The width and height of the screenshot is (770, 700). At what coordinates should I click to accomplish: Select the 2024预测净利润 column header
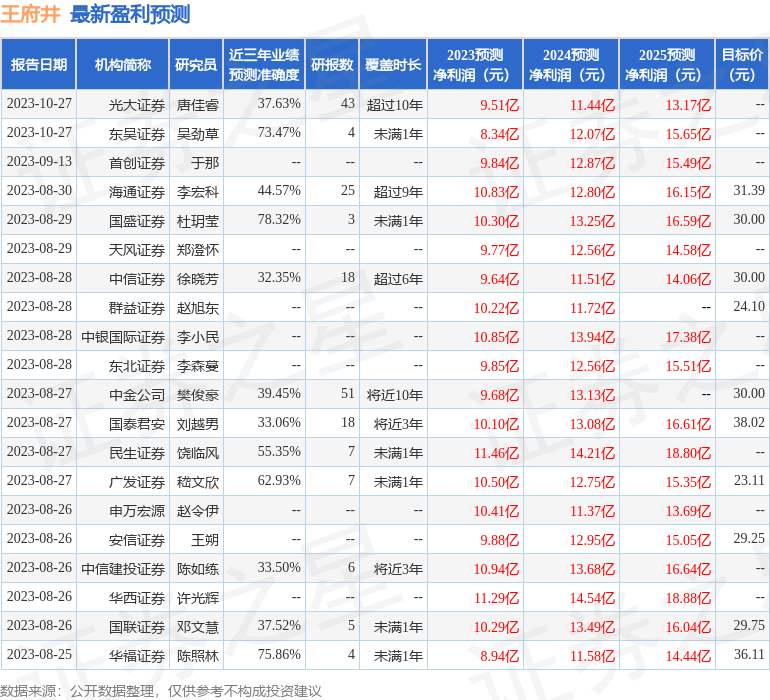point(571,64)
